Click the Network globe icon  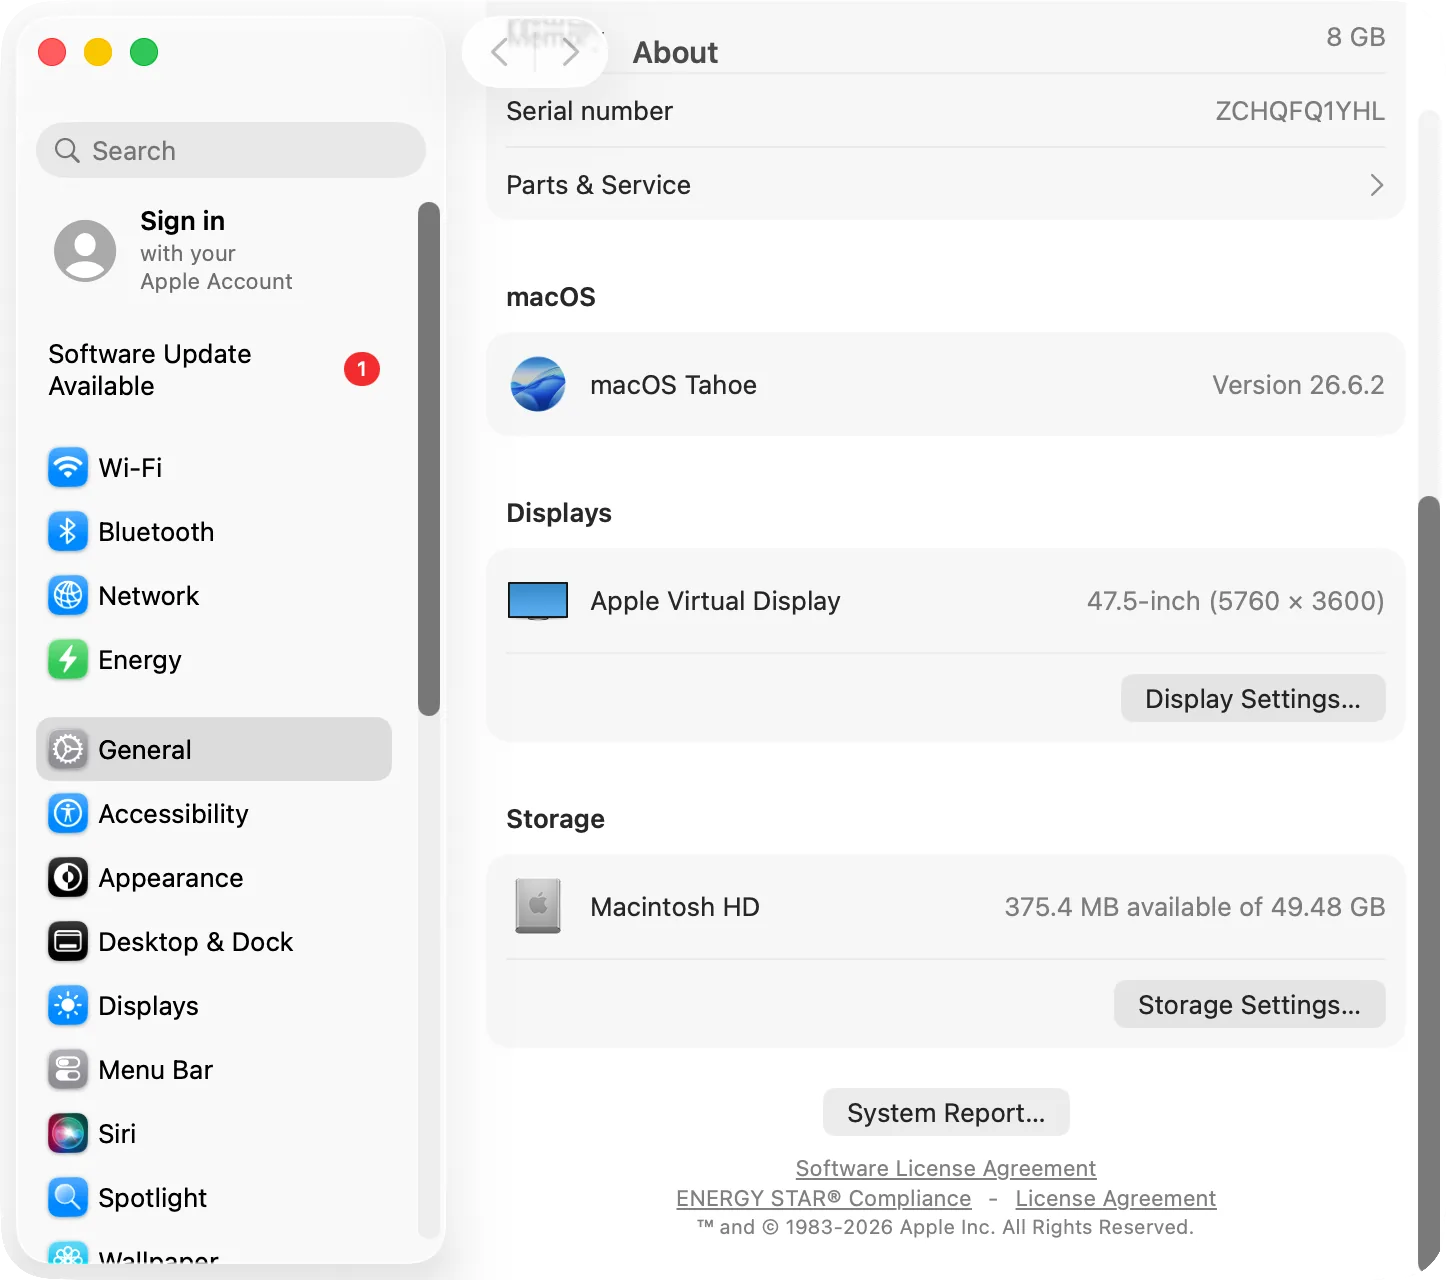68,595
